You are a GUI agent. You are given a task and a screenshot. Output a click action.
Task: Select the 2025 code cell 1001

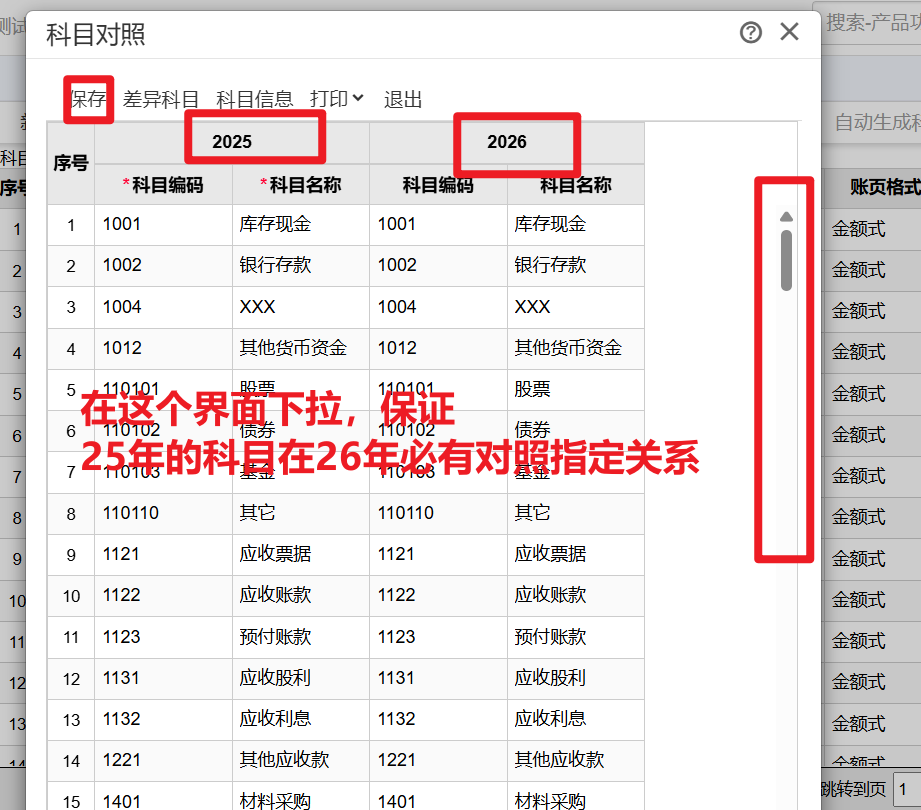tap(163, 225)
